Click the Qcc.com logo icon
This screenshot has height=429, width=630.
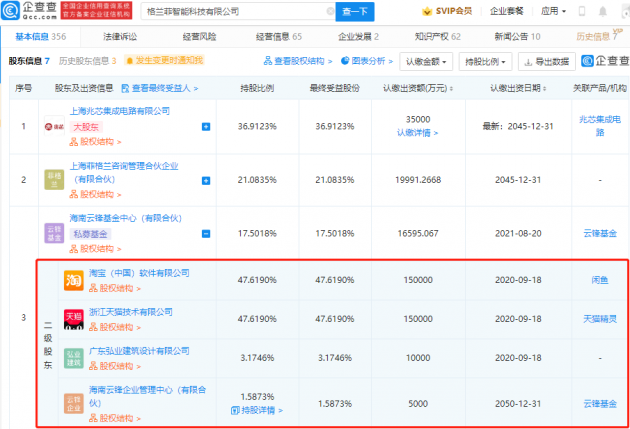[x=10, y=10]
